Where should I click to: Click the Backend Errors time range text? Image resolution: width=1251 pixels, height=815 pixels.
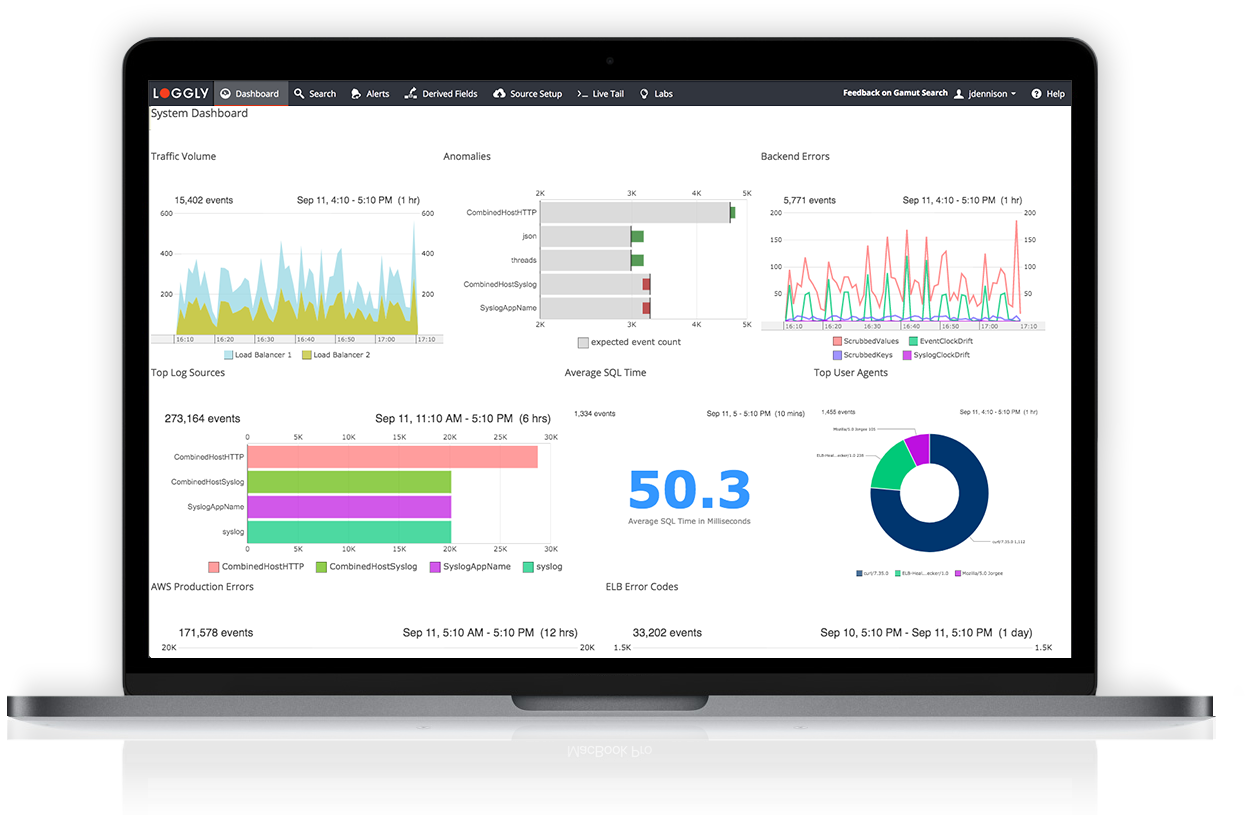tap(963, 200)
